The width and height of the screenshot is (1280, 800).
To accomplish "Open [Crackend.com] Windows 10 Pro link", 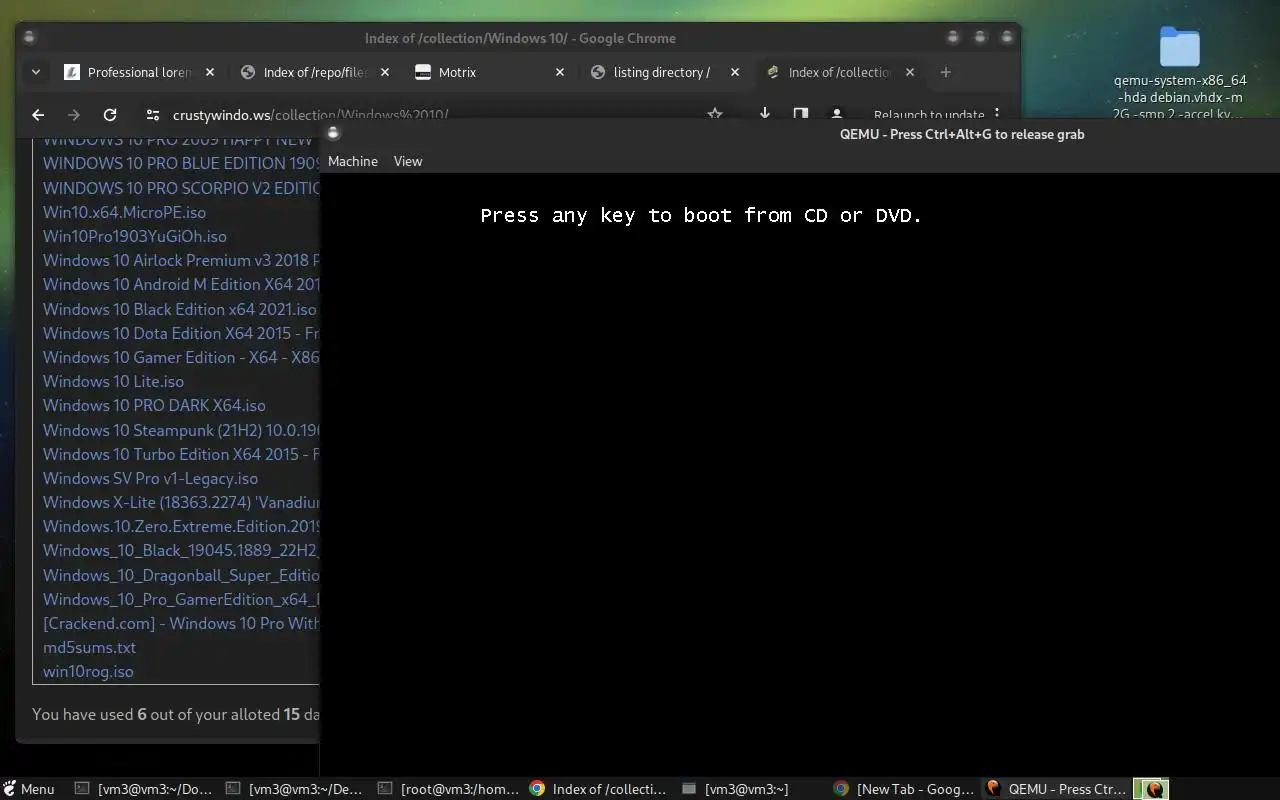I will click(181, 623).
